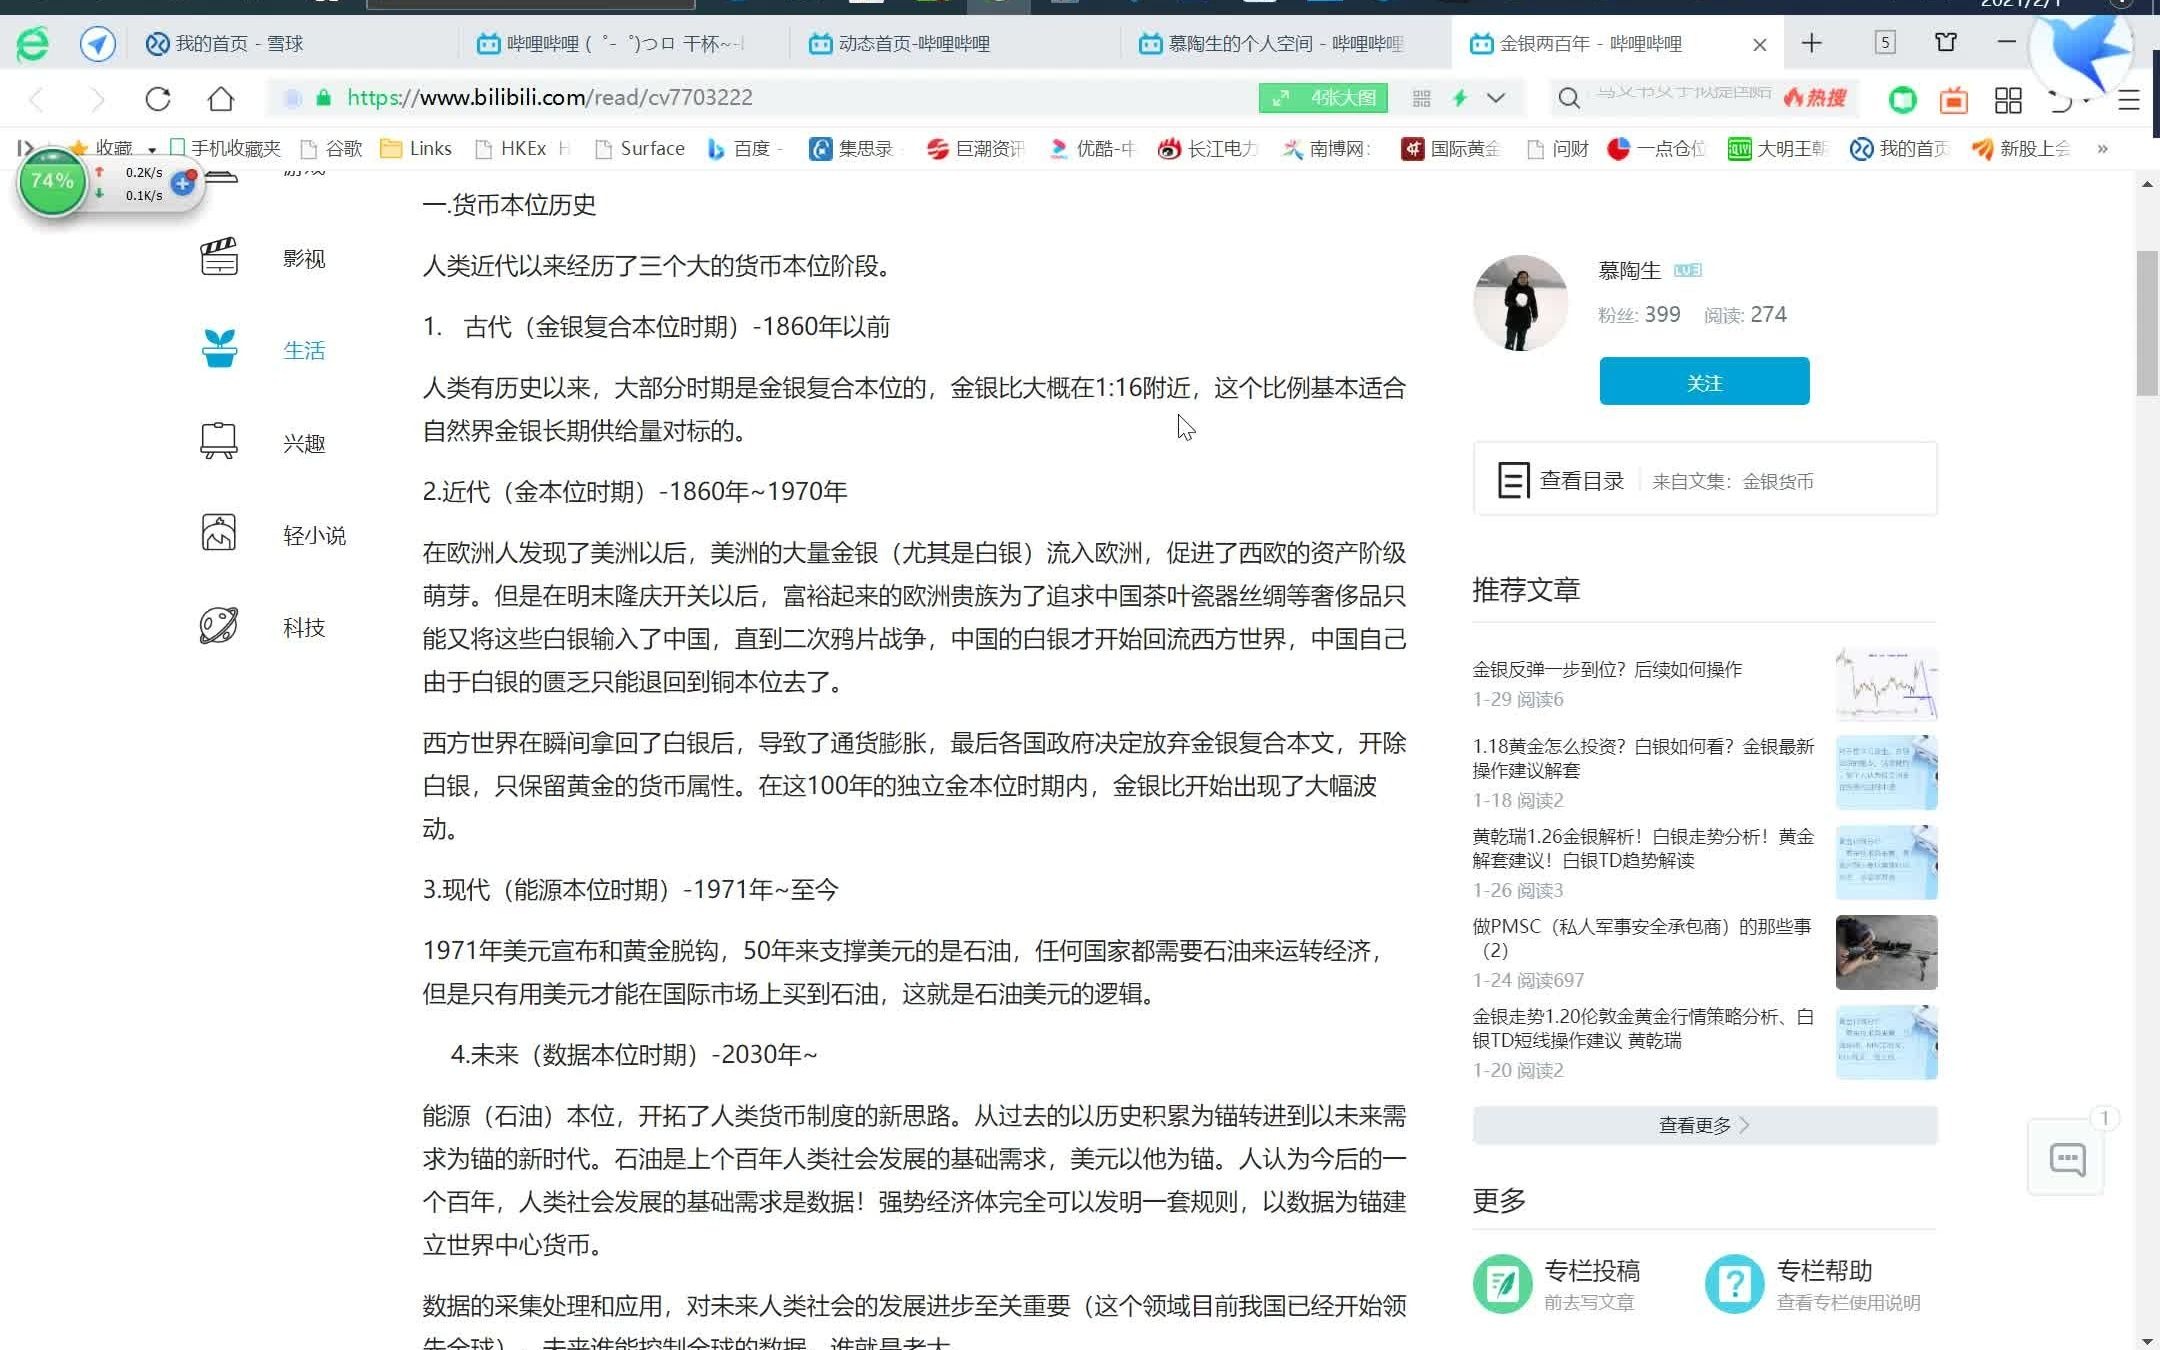Open the 百度 bookmark

pos(741,149)
